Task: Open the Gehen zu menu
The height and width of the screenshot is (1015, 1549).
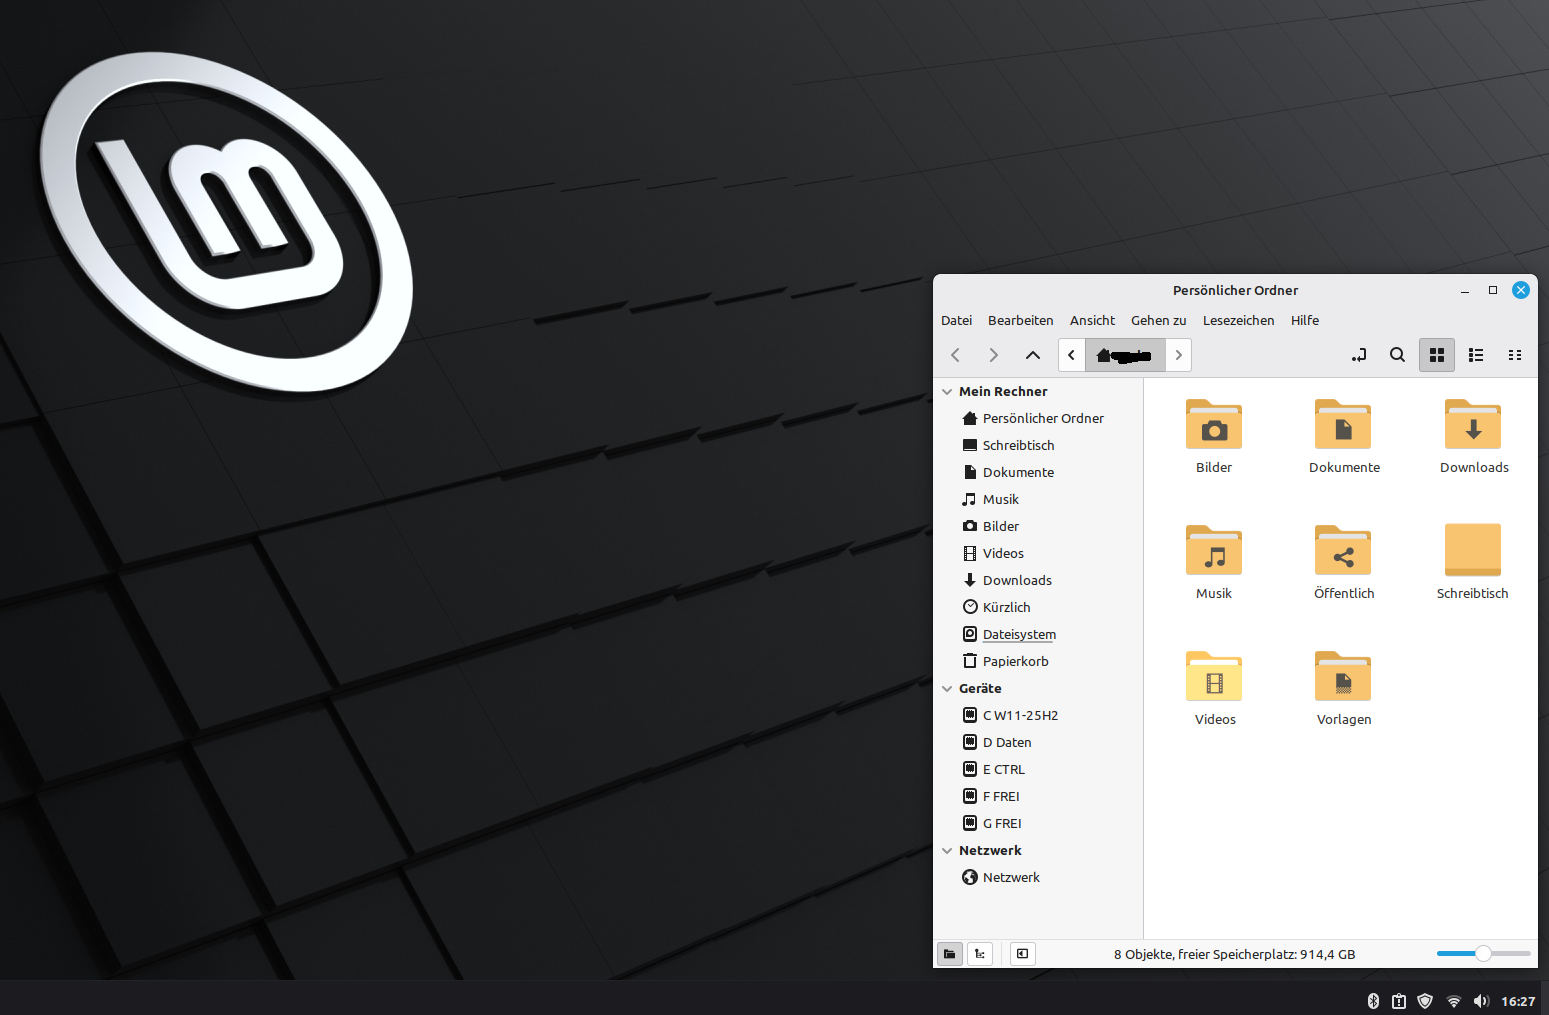Action: pyautogui.click(x=1159, y=321)
